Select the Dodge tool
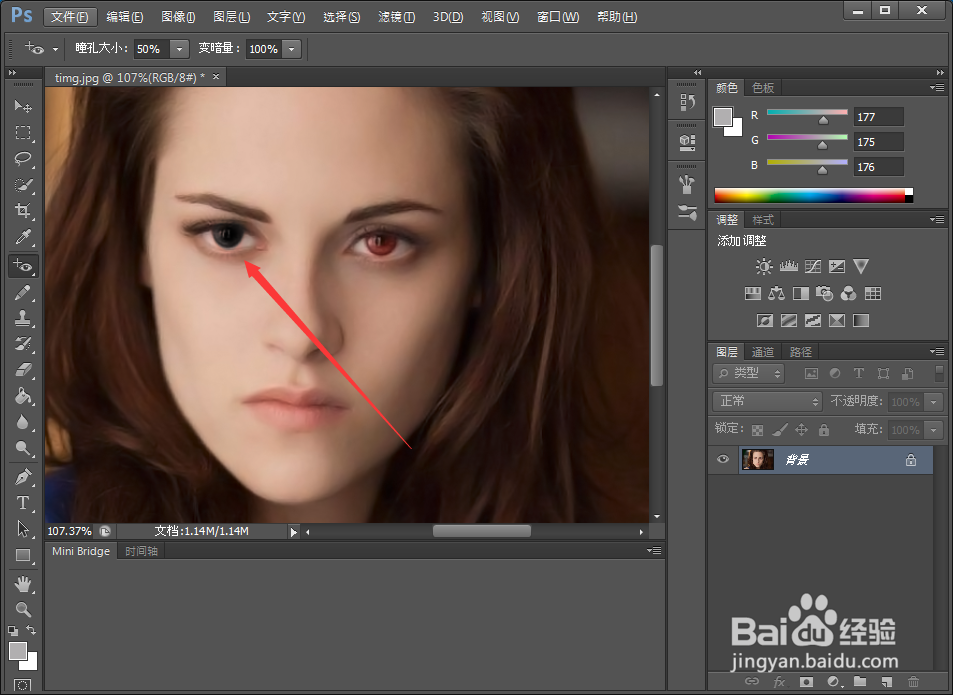This screenshot has height=695, width=953. point(23,448)
